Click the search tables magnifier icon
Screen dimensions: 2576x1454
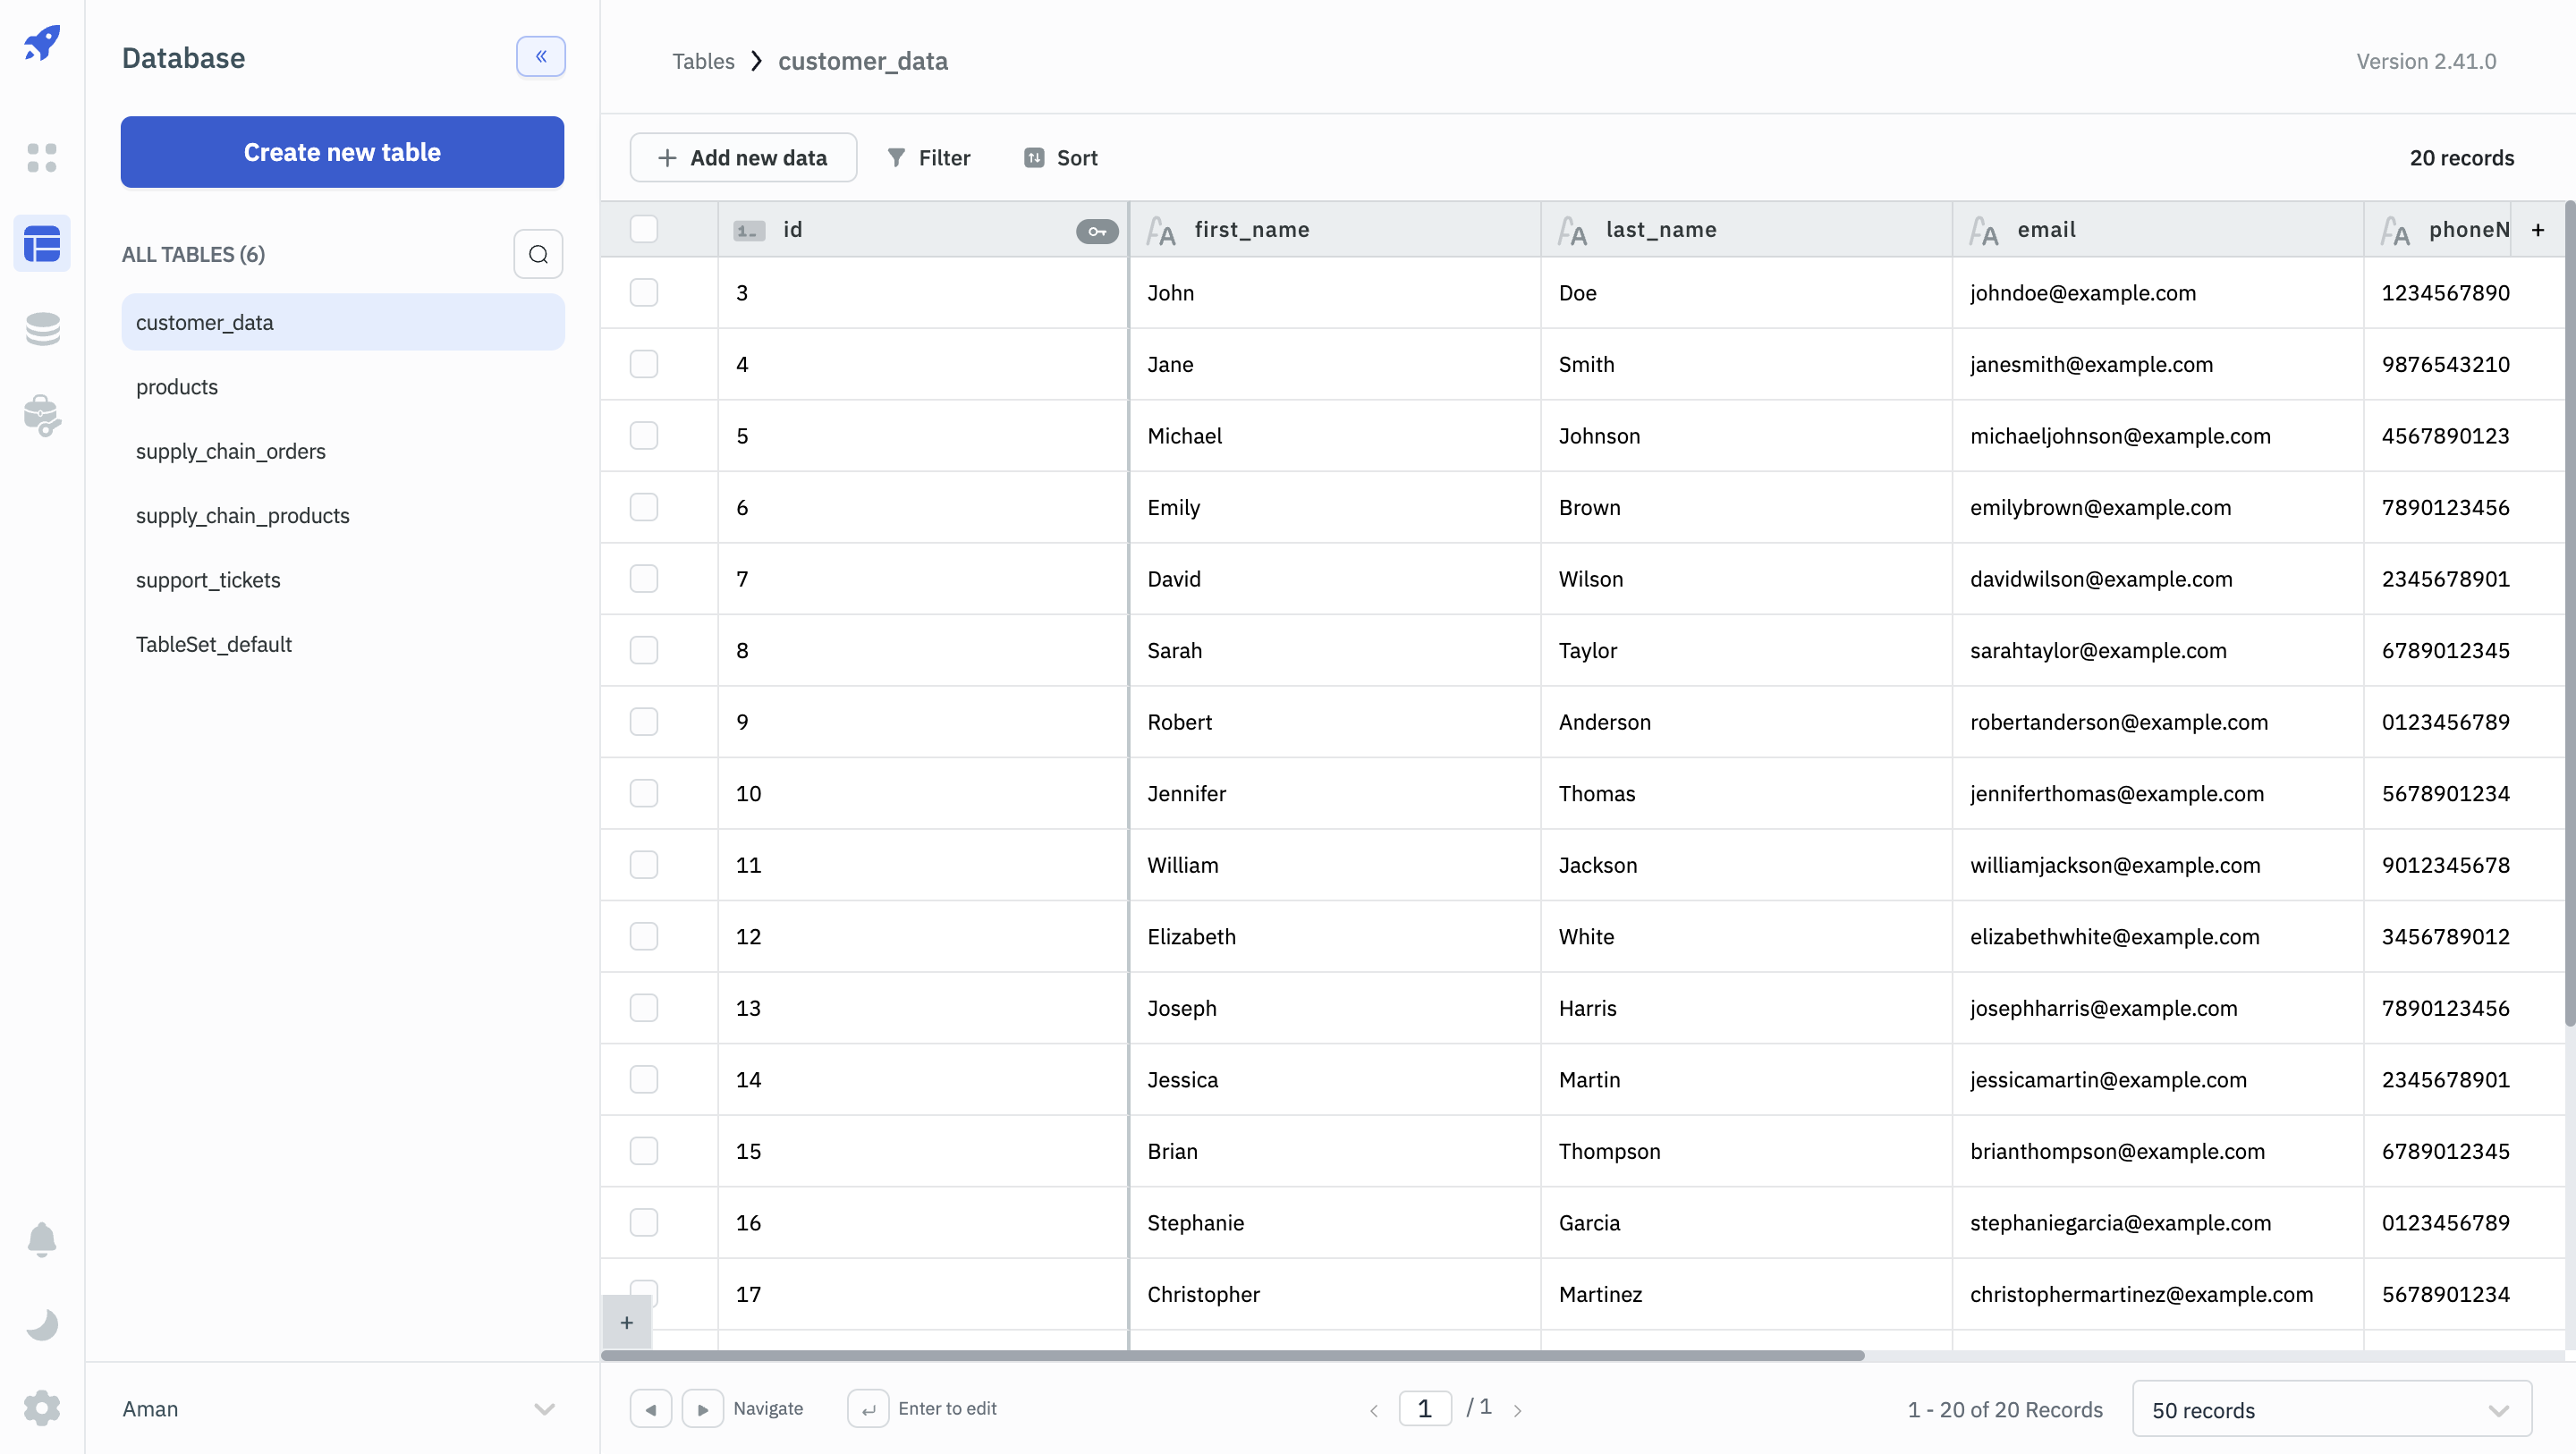(538, 254)
